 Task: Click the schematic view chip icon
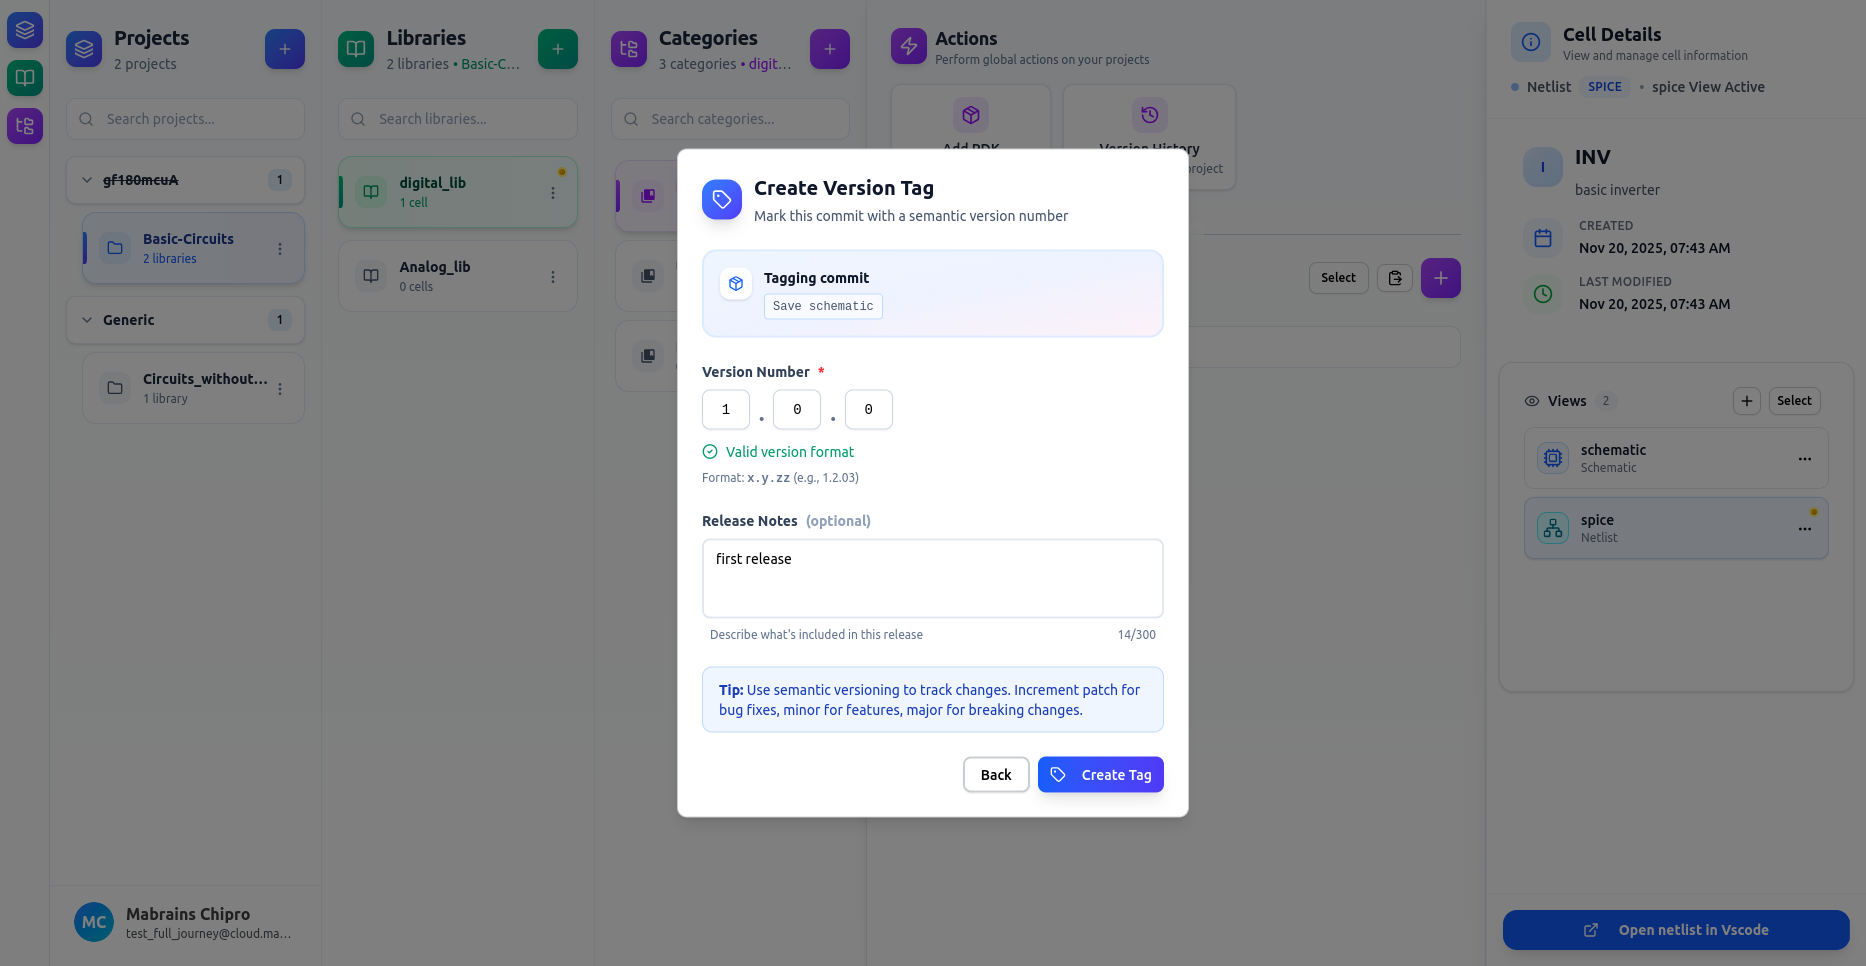tap(1552, 457)
